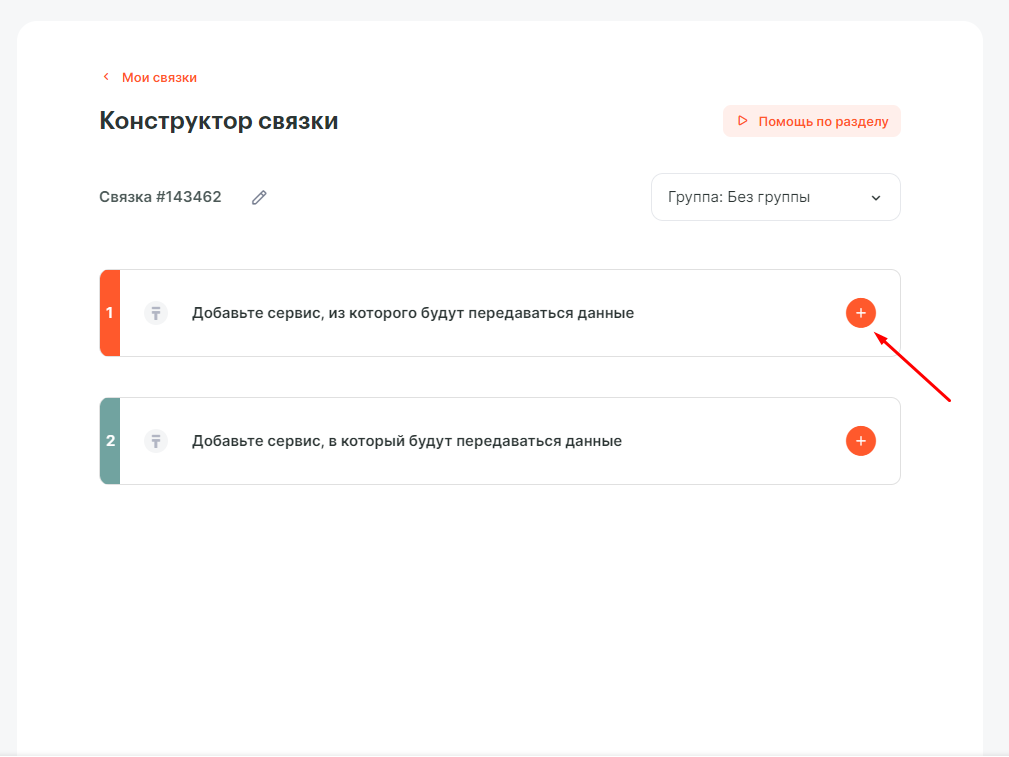The height and width of the screenshot is (757, 1009).
Task: Click the play icon in the help button
Action: click(x=742, y=121)
